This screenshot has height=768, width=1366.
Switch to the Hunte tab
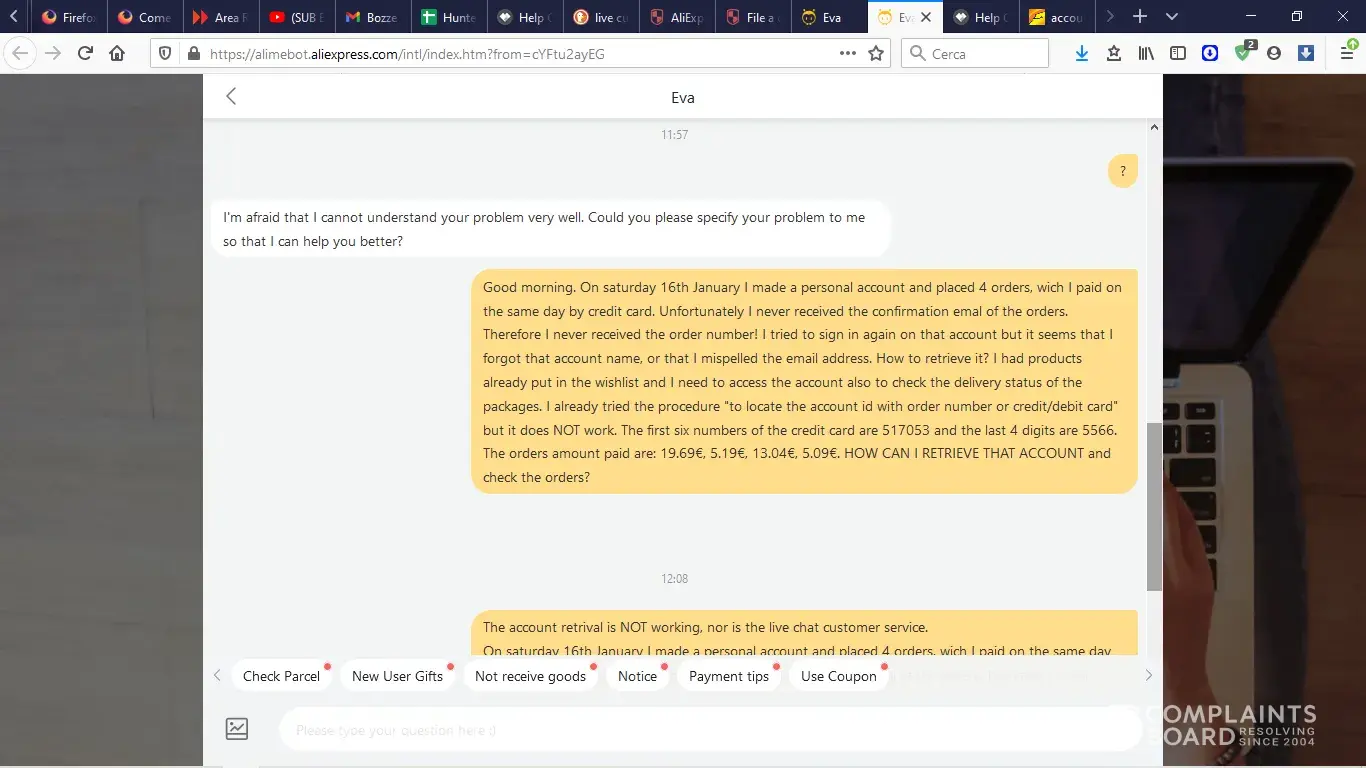(x=448, y=17)
